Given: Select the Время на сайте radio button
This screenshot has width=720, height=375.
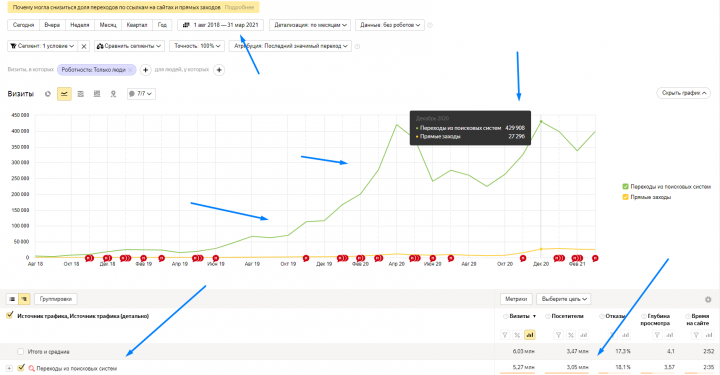Looking at the screenshot, I should 688,316.
